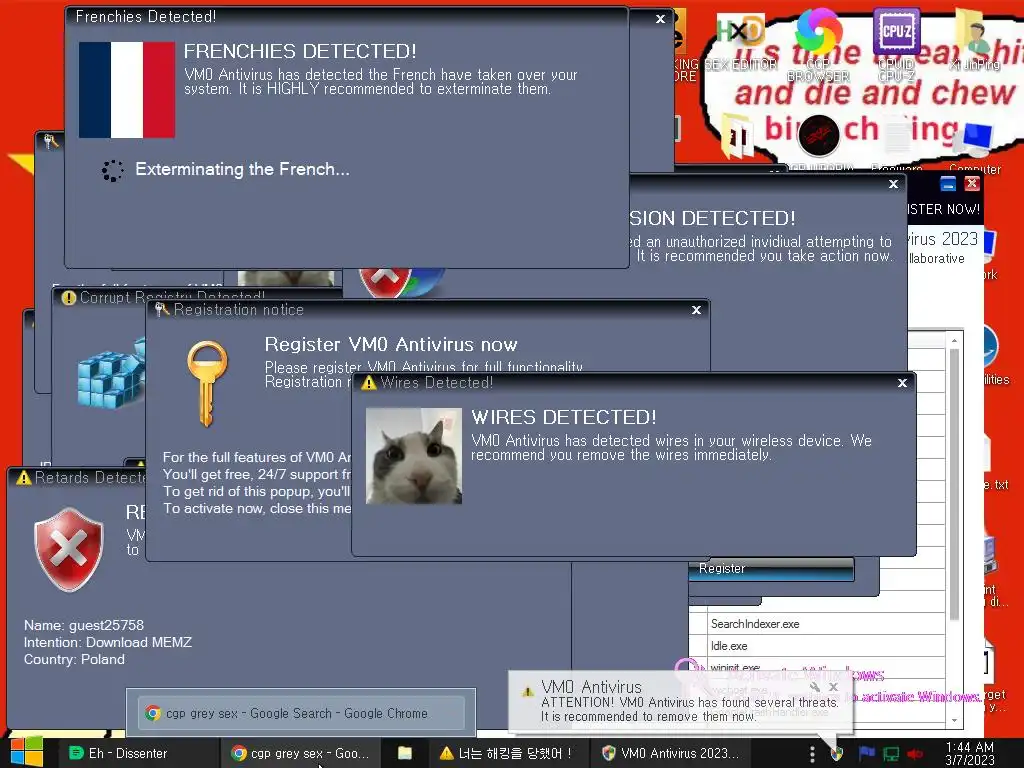The image size is (1024, 768).
Task: Close the Registration notice popup
Action: tap(696, 310)
